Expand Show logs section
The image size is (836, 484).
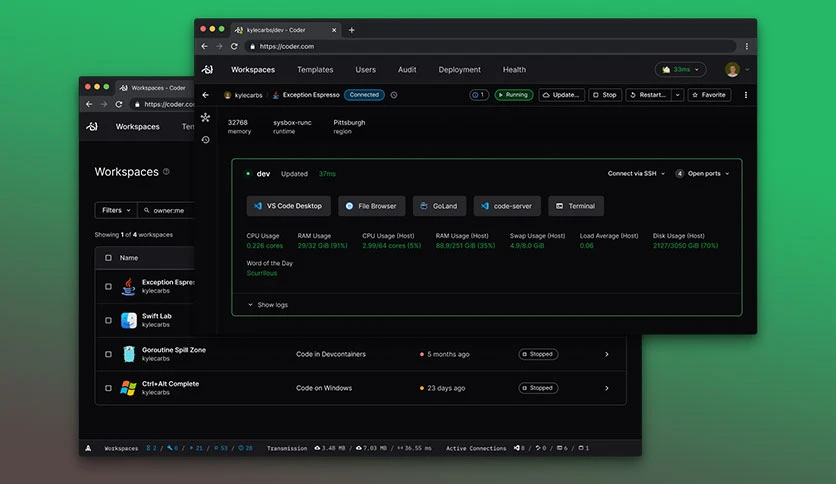(268, 305)
